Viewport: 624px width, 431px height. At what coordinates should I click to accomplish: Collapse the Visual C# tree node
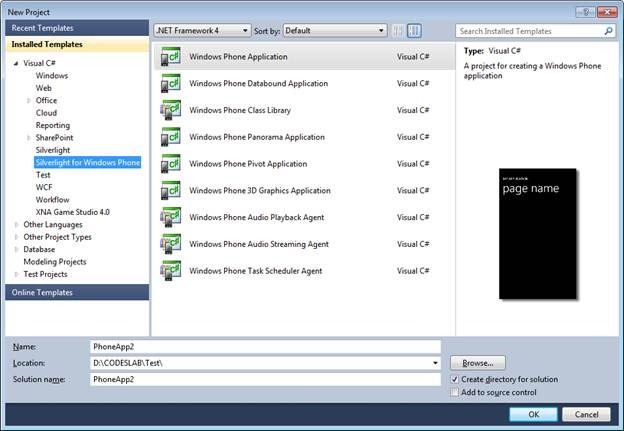tap(16, 63)
